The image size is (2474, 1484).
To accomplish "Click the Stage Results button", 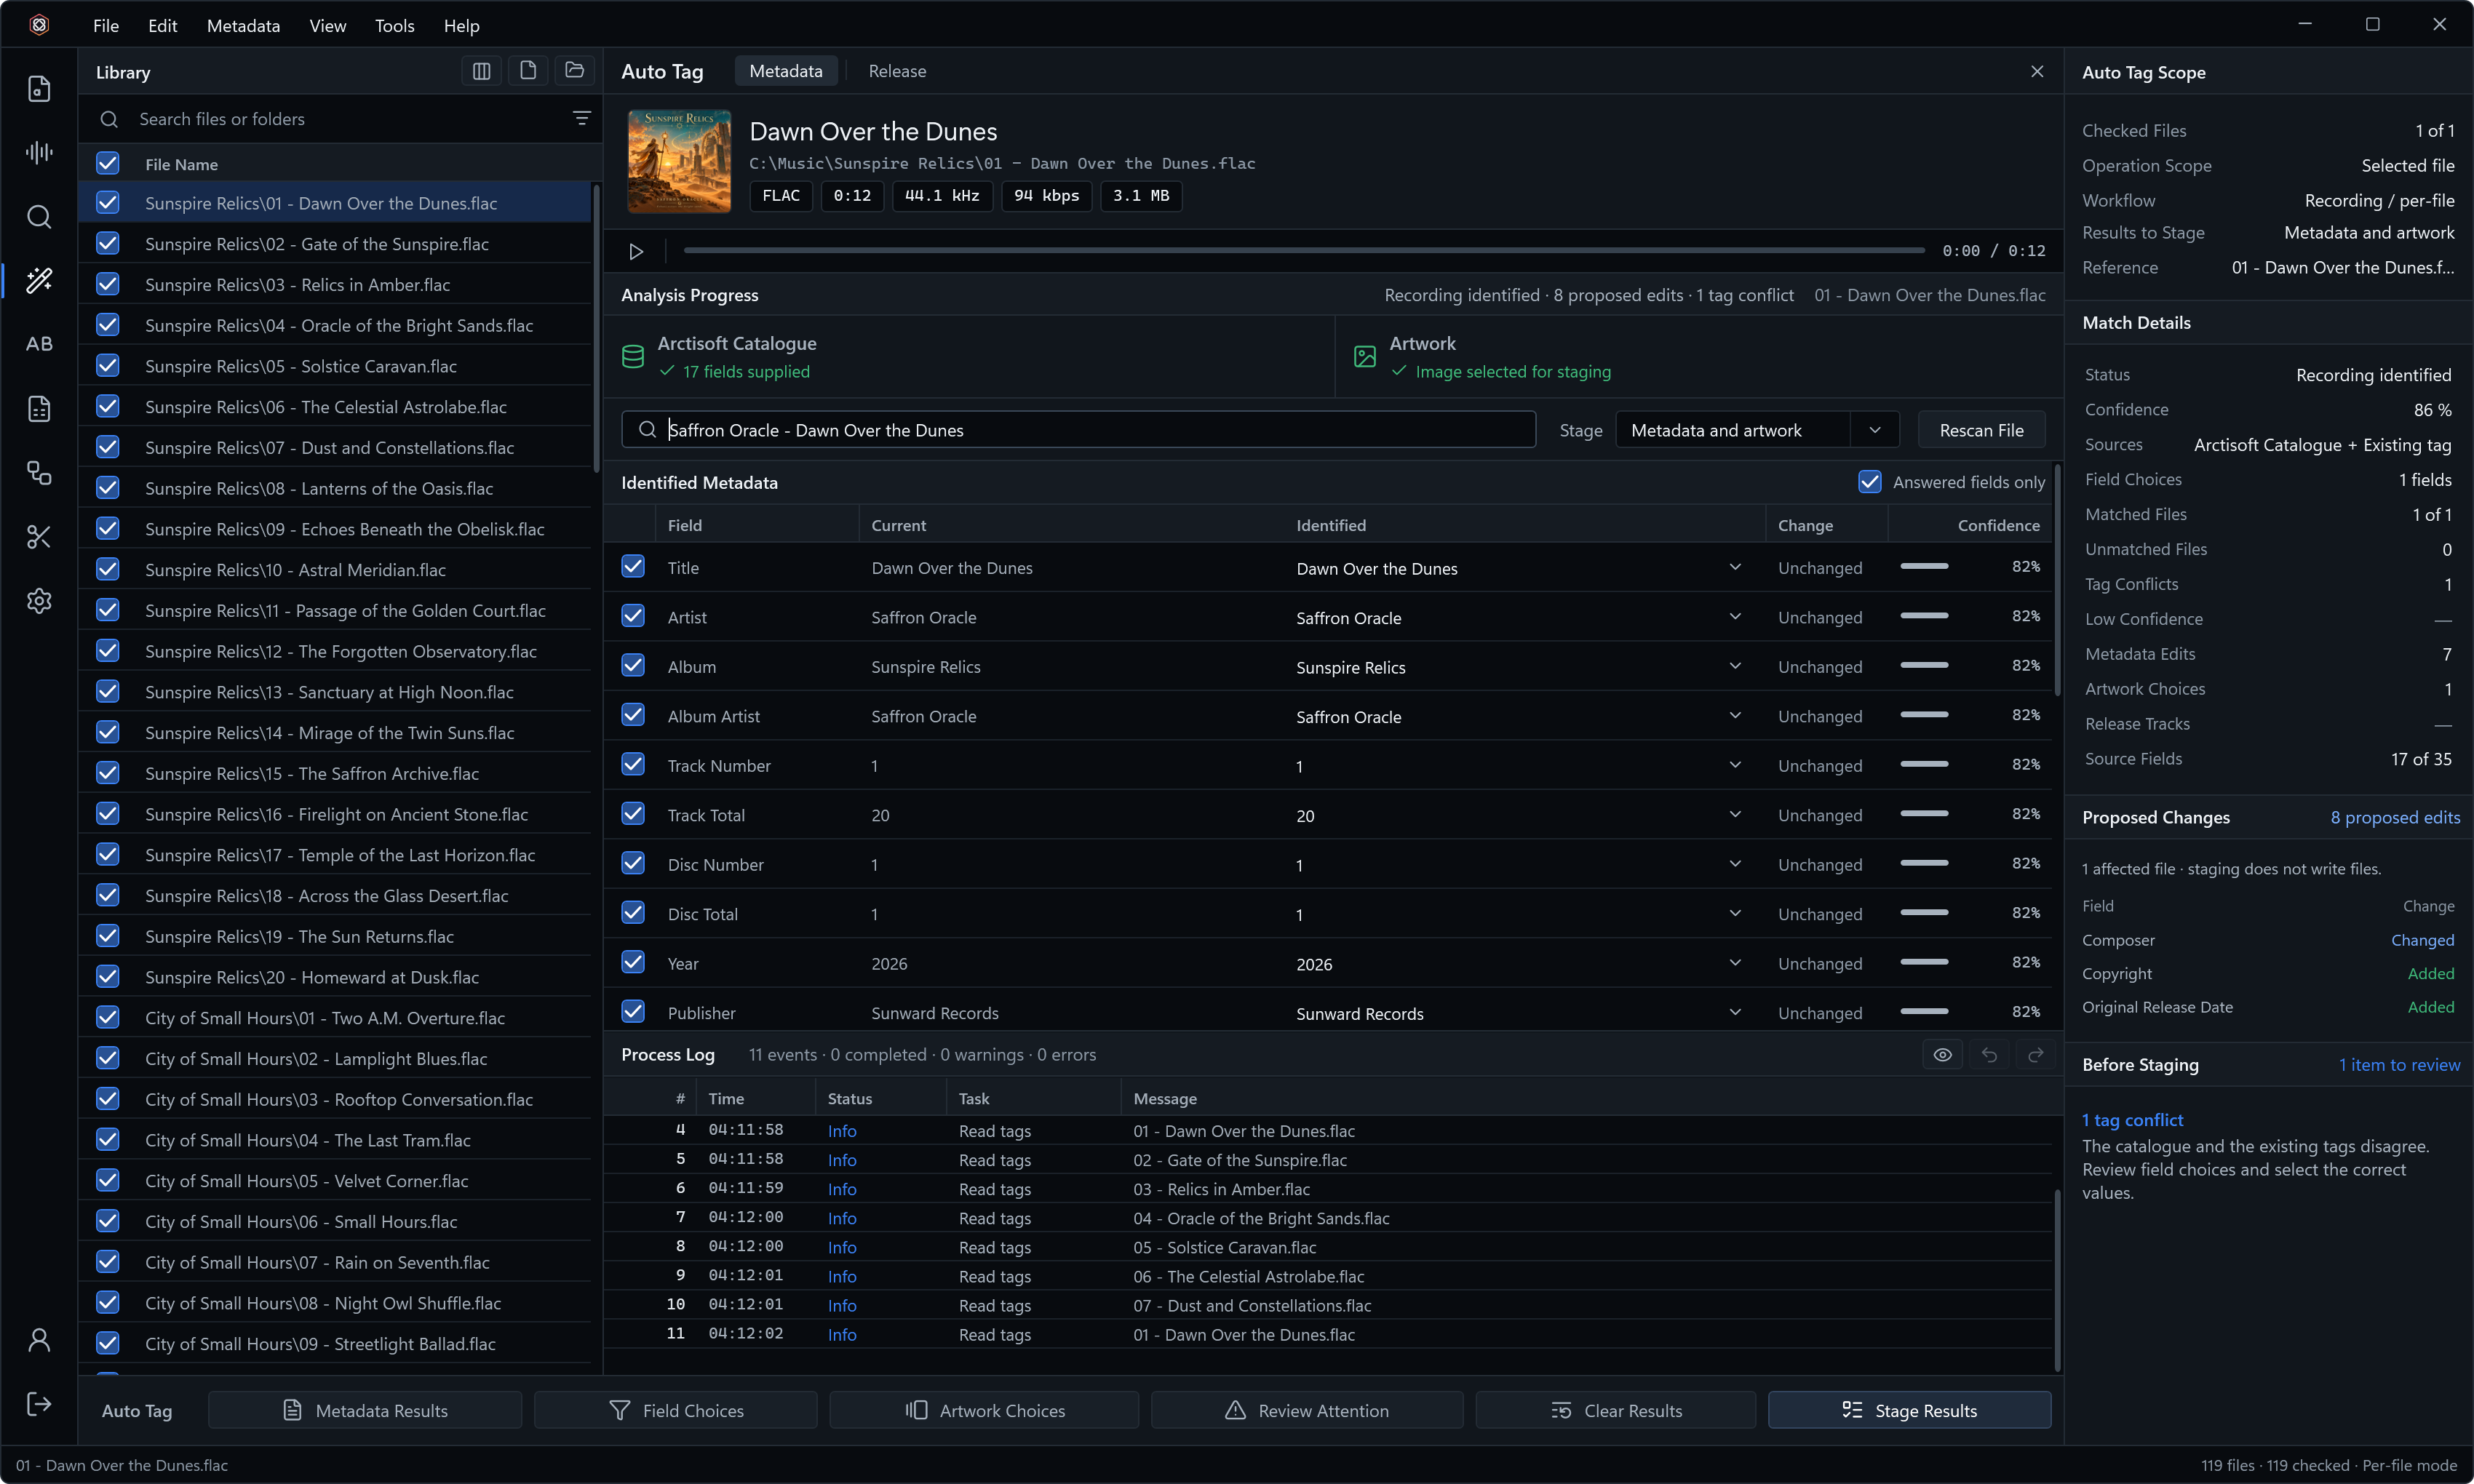I will [1909, 1410].
